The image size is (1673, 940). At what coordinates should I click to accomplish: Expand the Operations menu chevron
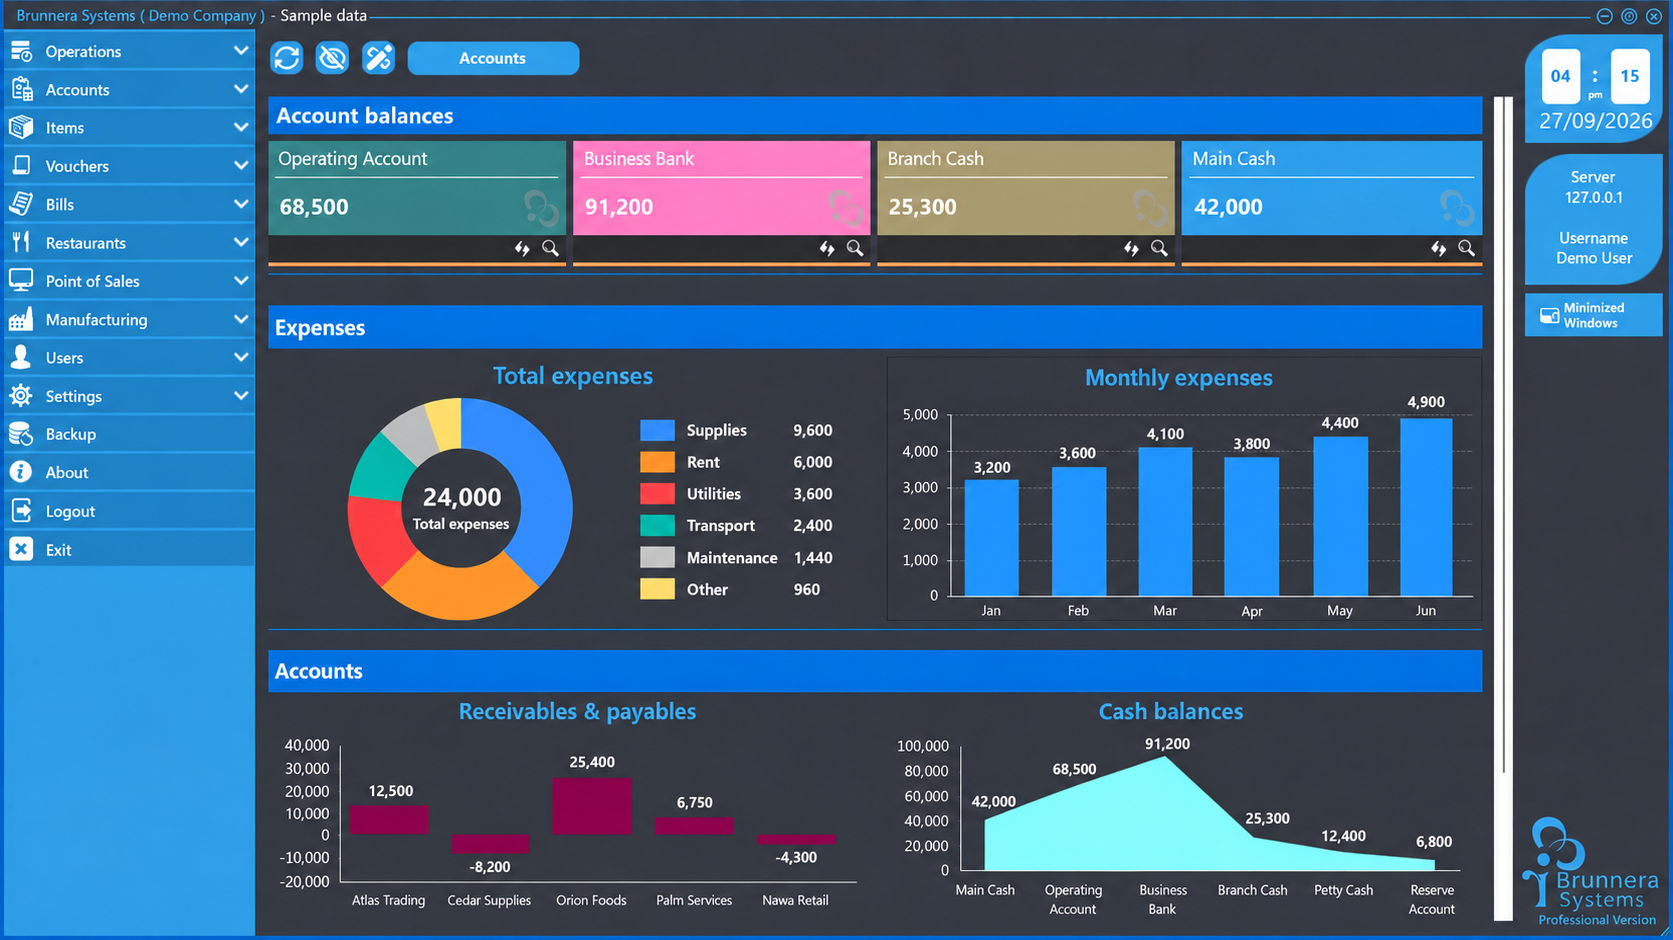click(241, 51)
